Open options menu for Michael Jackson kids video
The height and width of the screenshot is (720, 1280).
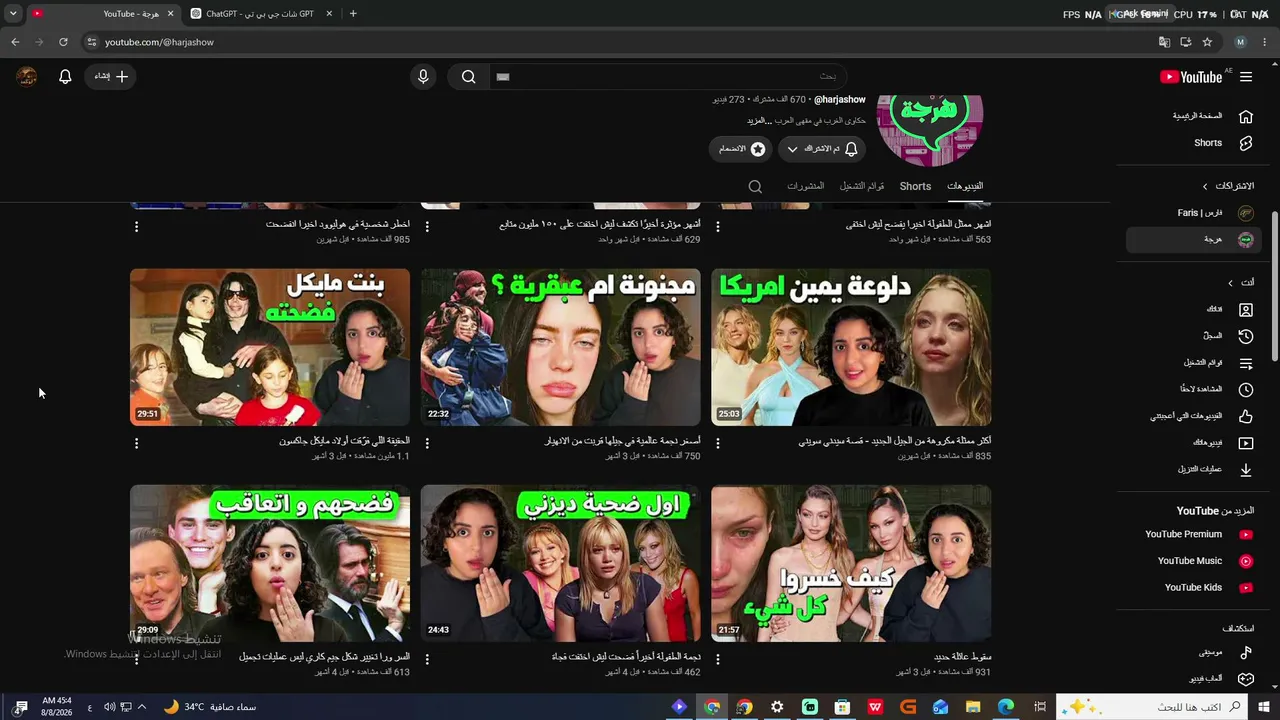pos(137,443)
